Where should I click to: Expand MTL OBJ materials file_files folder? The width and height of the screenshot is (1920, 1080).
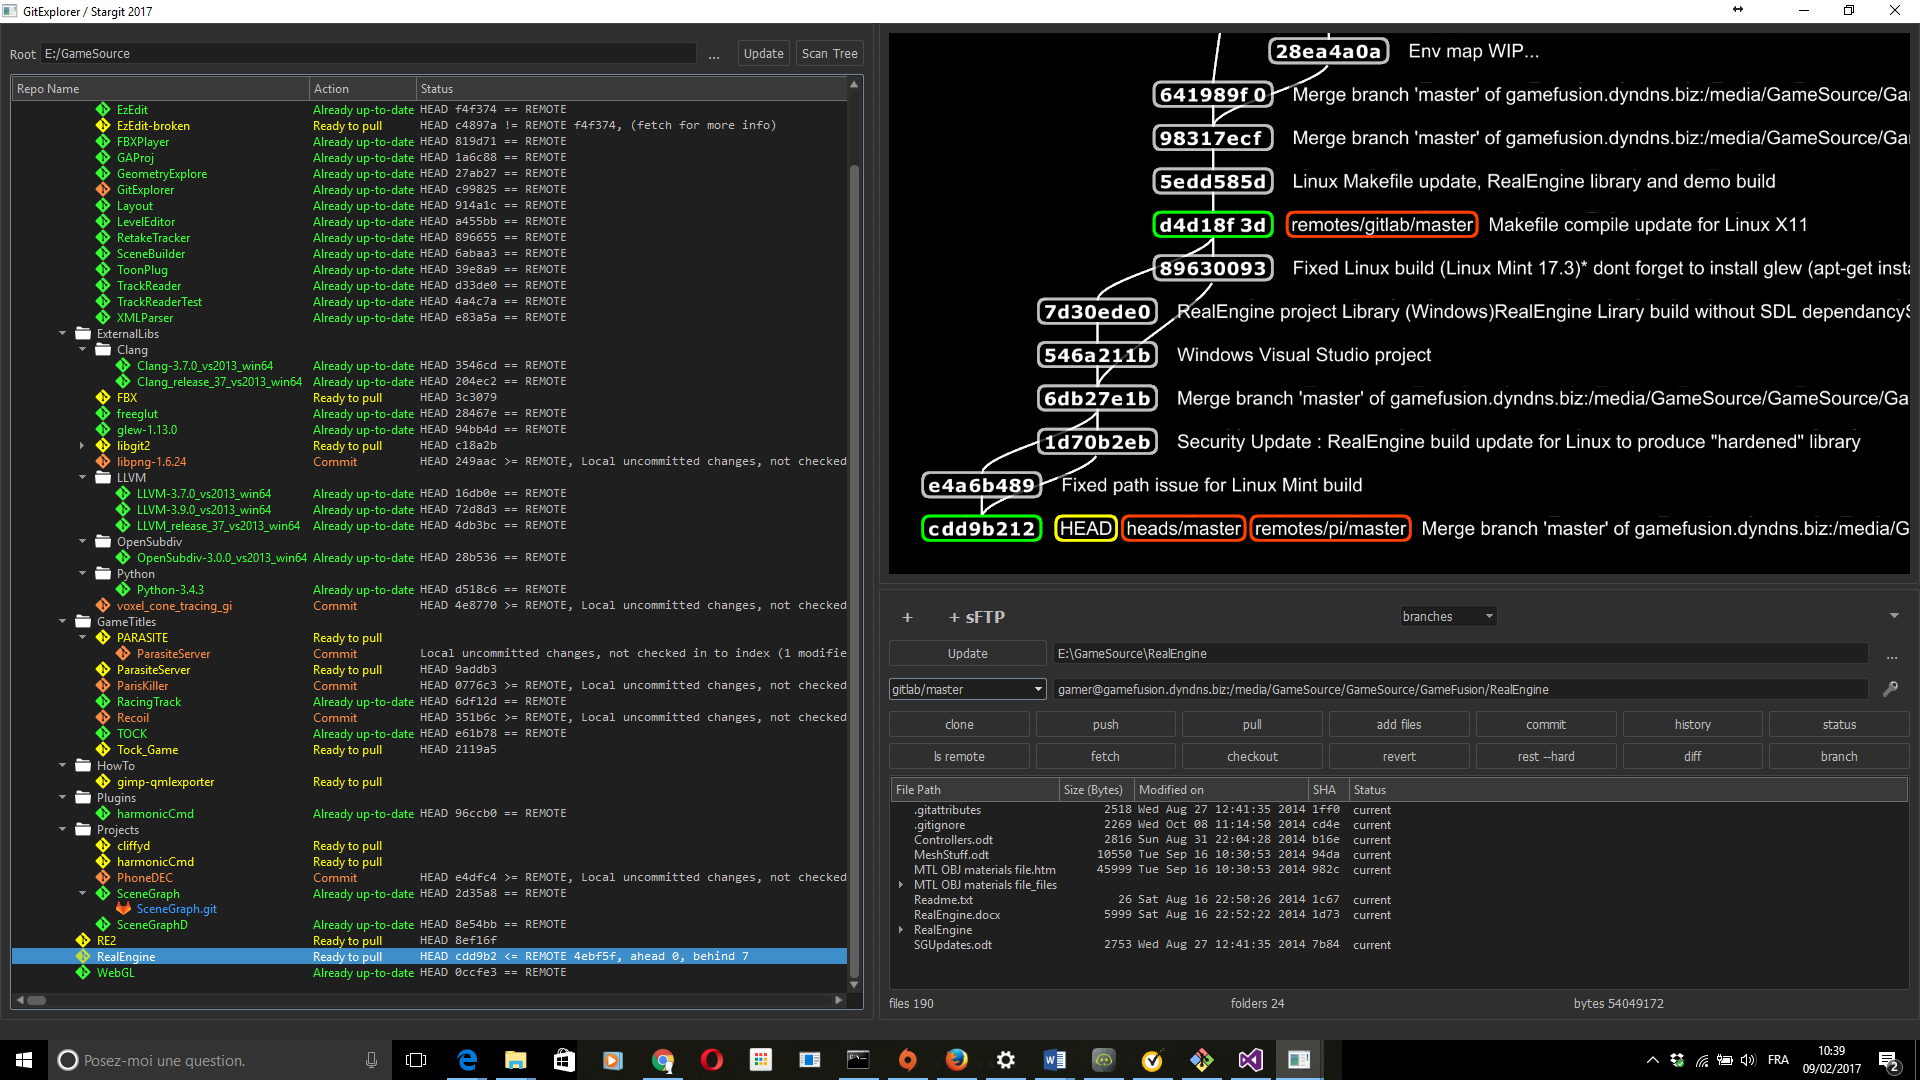[901, 885]
